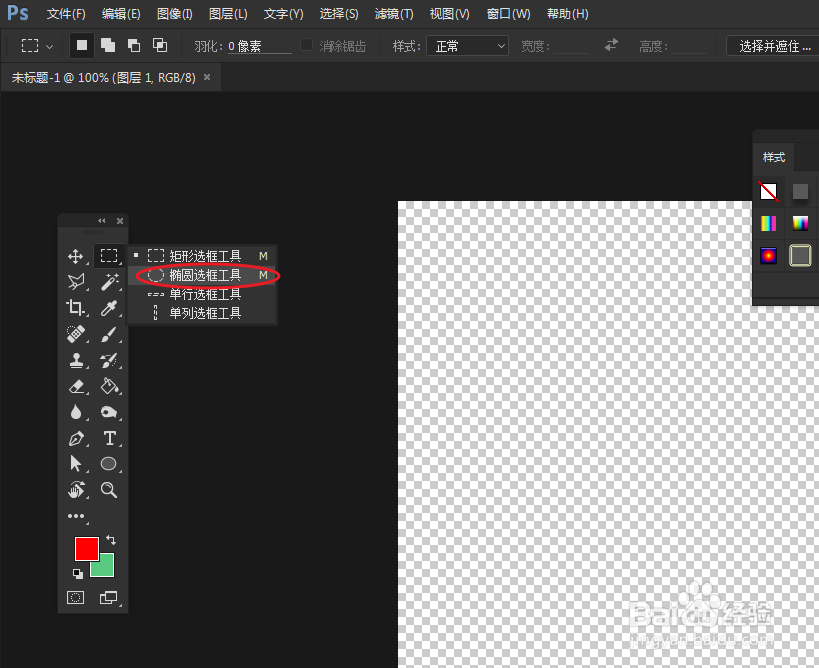Viewport: 819px width, 668px height.
Task: Open the 样式 panel tab
Action: (x=774, y=157)
